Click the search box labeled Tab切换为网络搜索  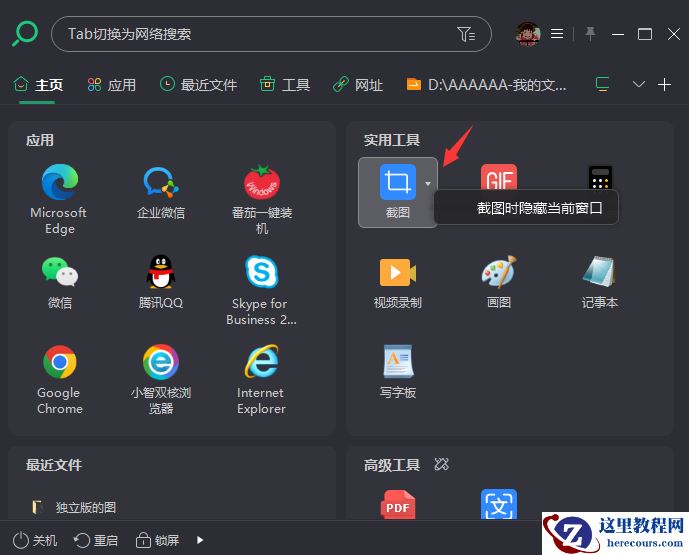pyautogui.click(x=271, y=34)
